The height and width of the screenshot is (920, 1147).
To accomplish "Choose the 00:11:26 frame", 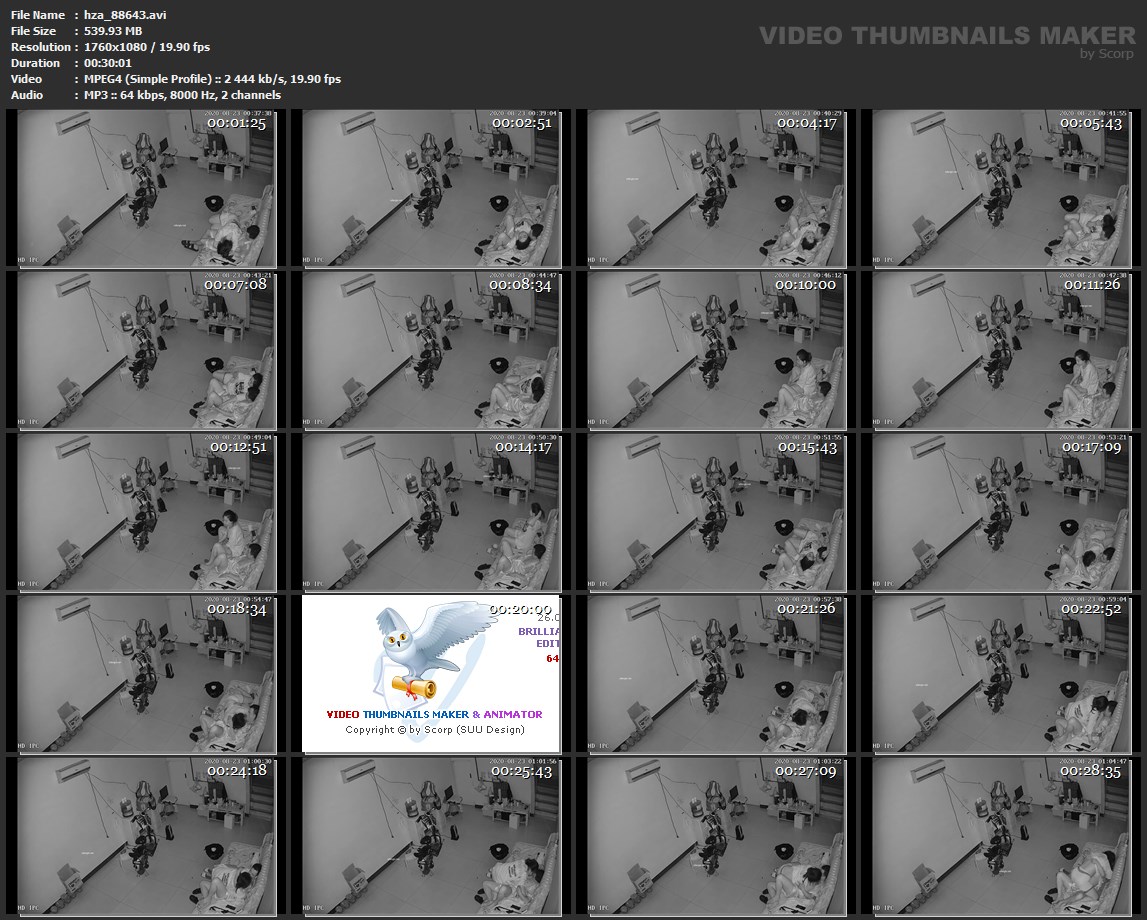I will (x=1001, y=350).
